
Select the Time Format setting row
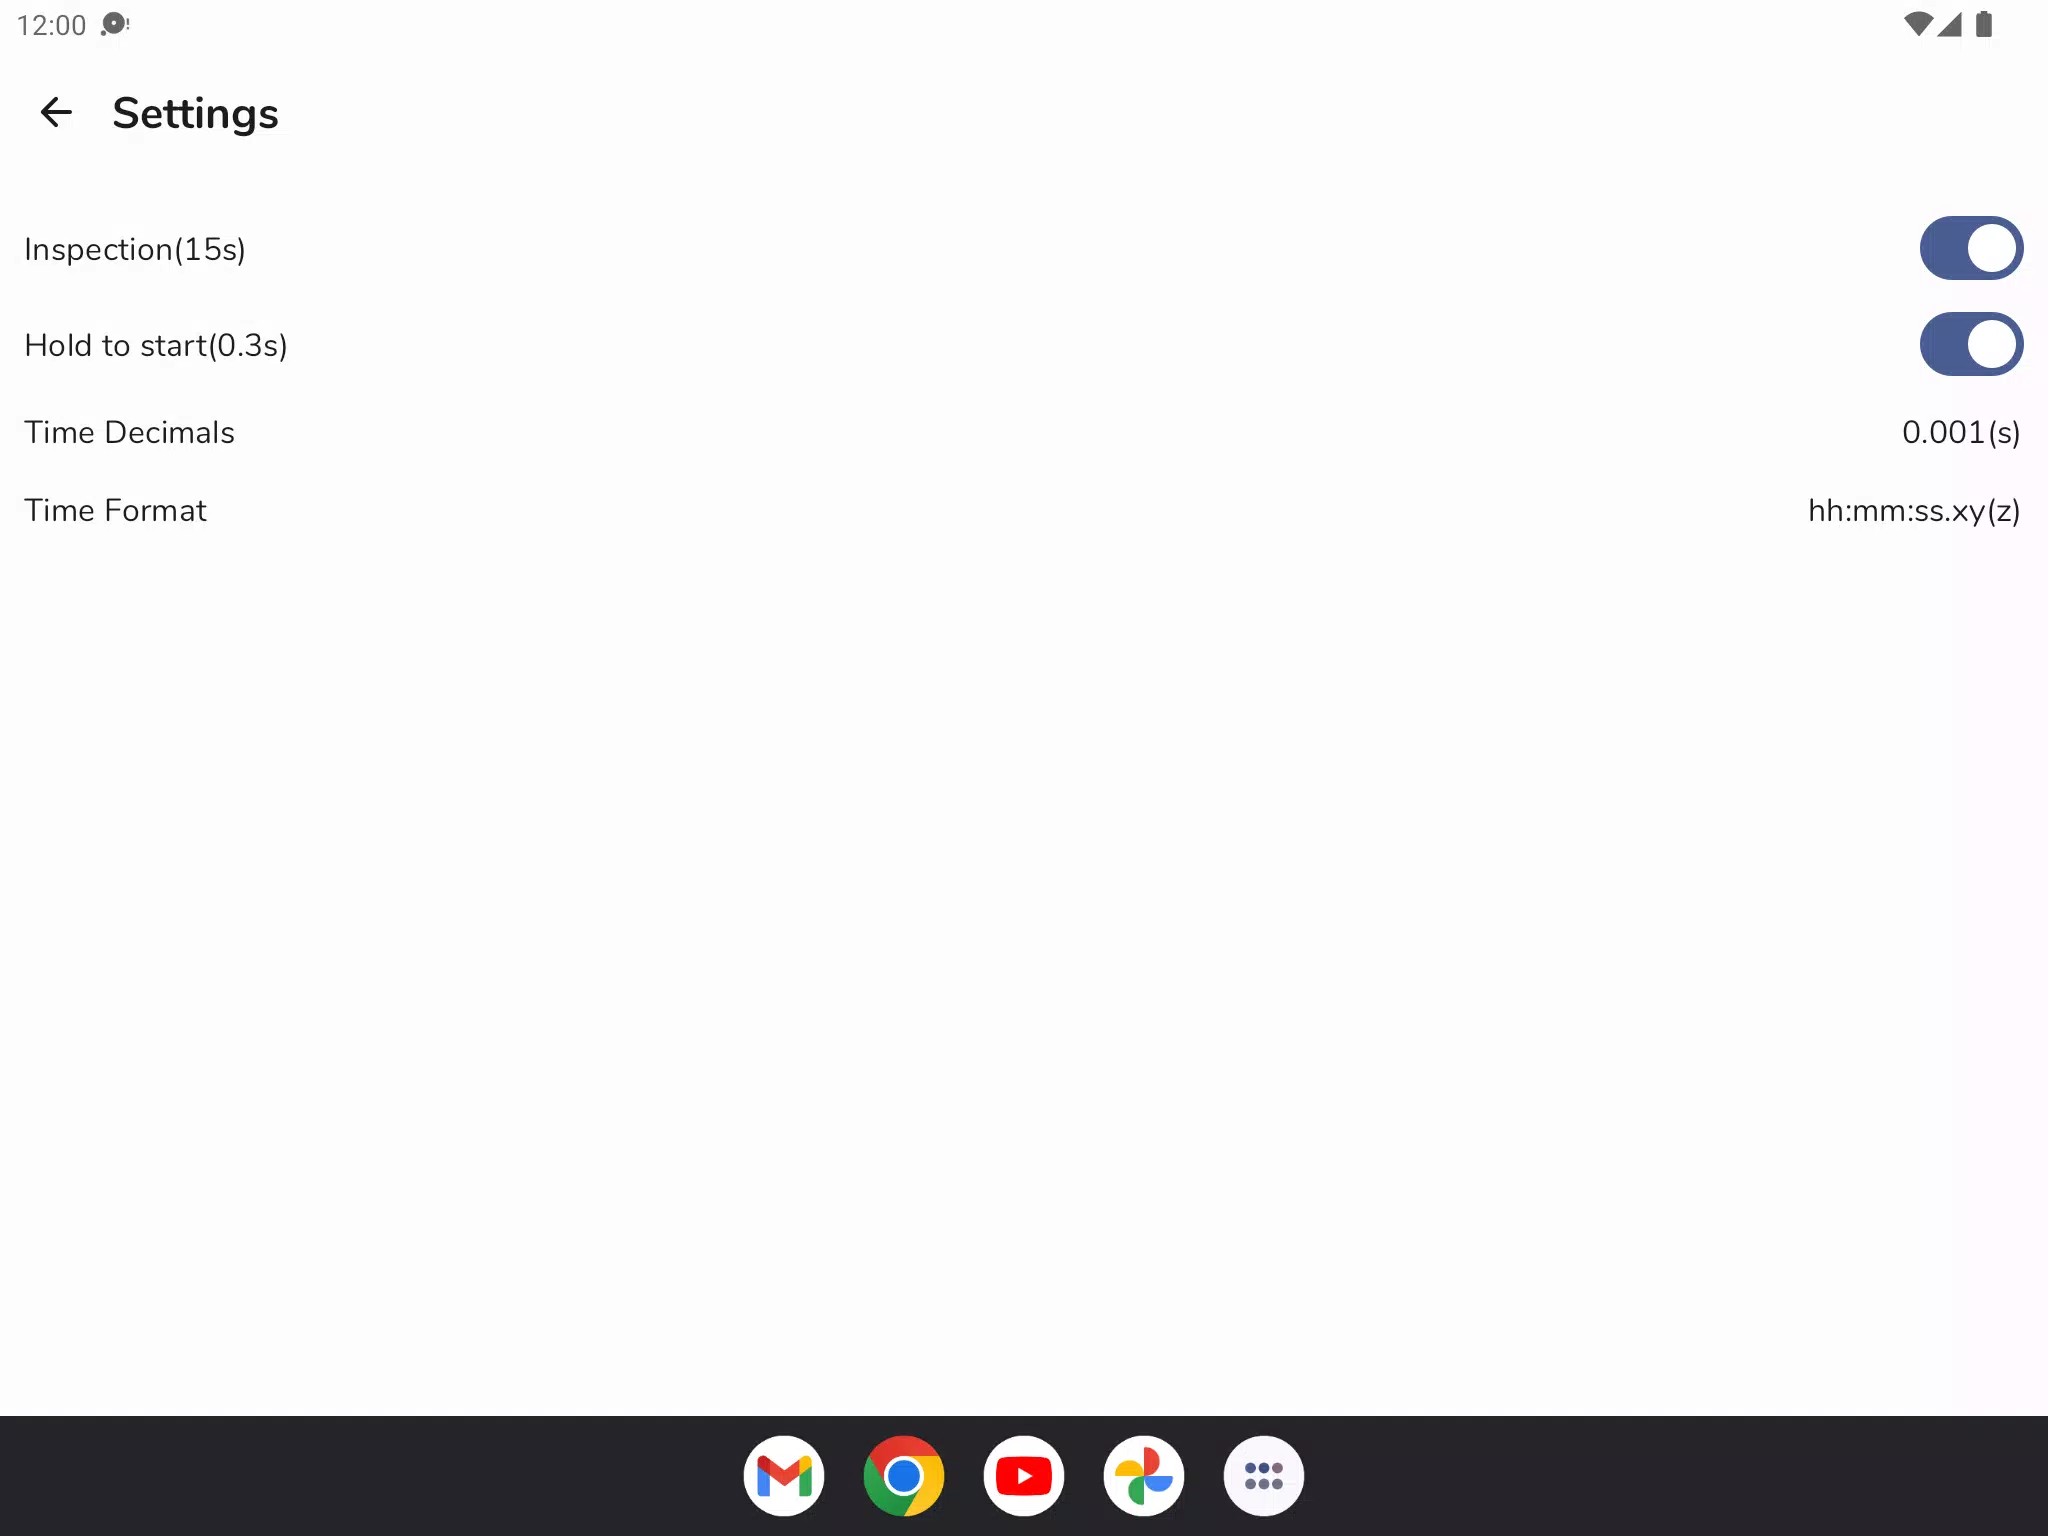1024,510
